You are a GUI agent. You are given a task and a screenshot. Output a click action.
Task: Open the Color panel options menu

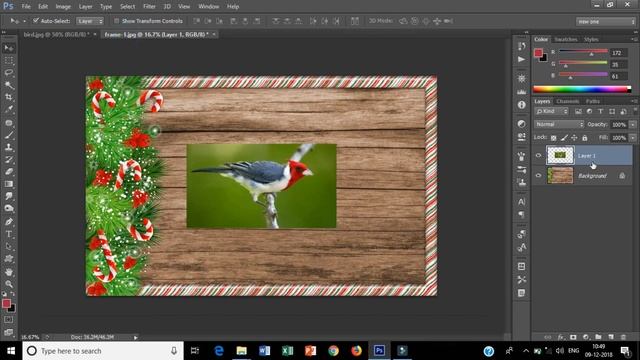click(x=634, y=39)
